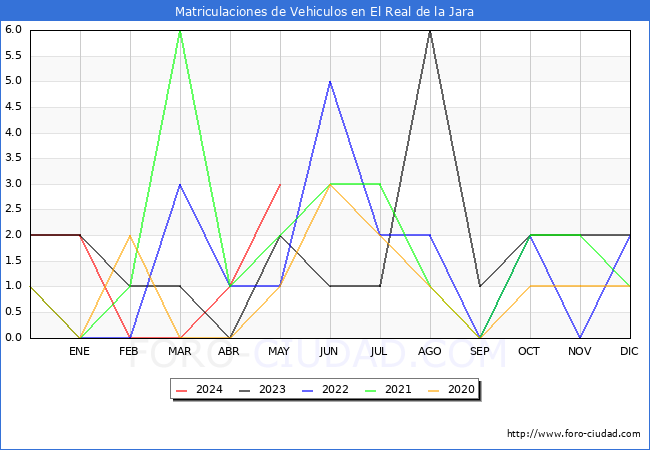Click the MAY month axis label

[x=279, y=351]
